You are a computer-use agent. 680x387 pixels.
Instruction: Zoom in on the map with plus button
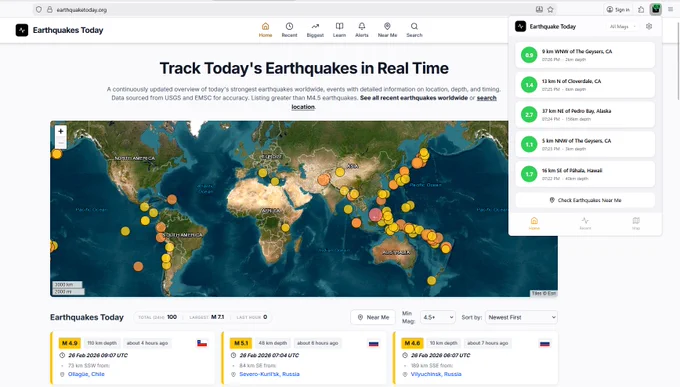(61, 131)
